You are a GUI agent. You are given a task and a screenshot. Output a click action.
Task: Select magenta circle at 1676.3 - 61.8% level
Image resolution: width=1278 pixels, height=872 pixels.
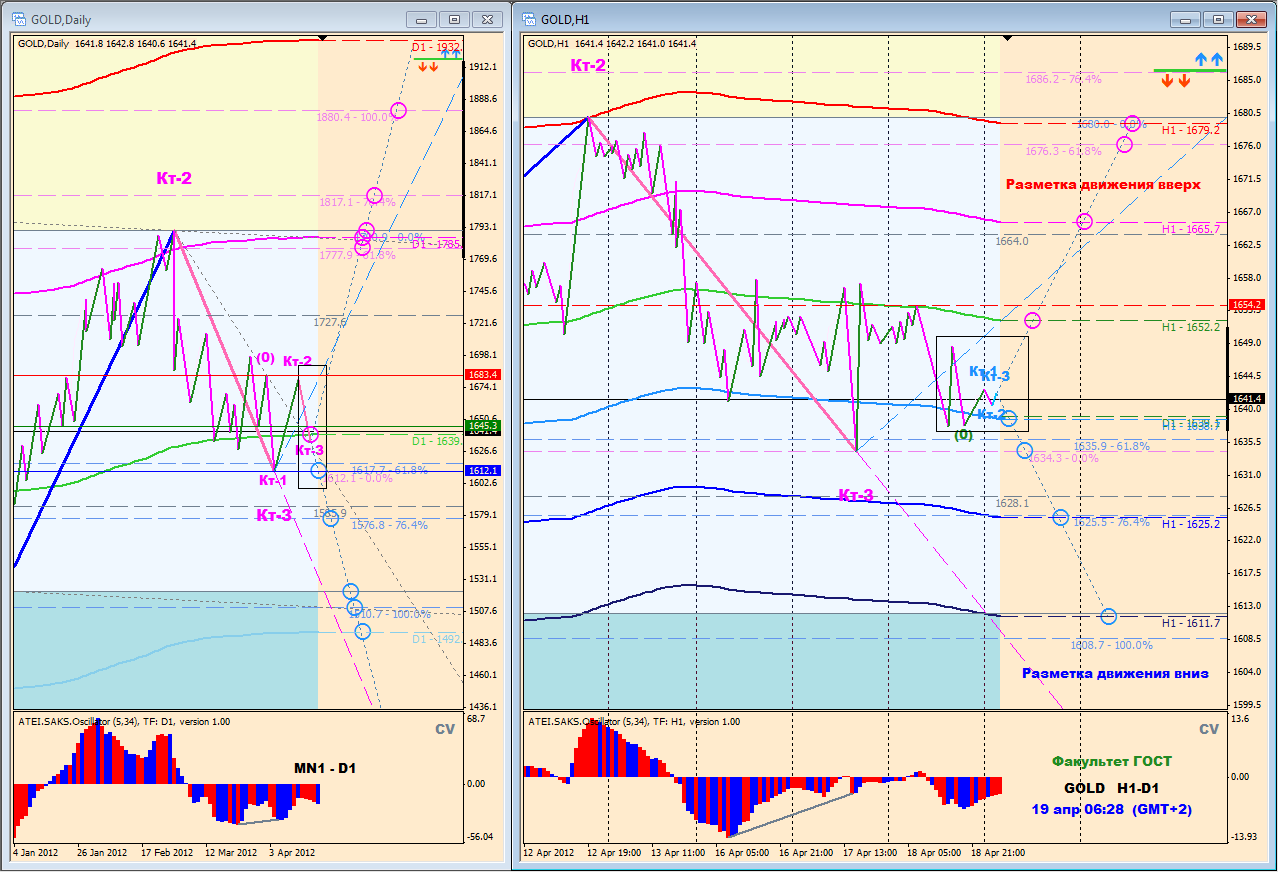tap(1124, 145)
